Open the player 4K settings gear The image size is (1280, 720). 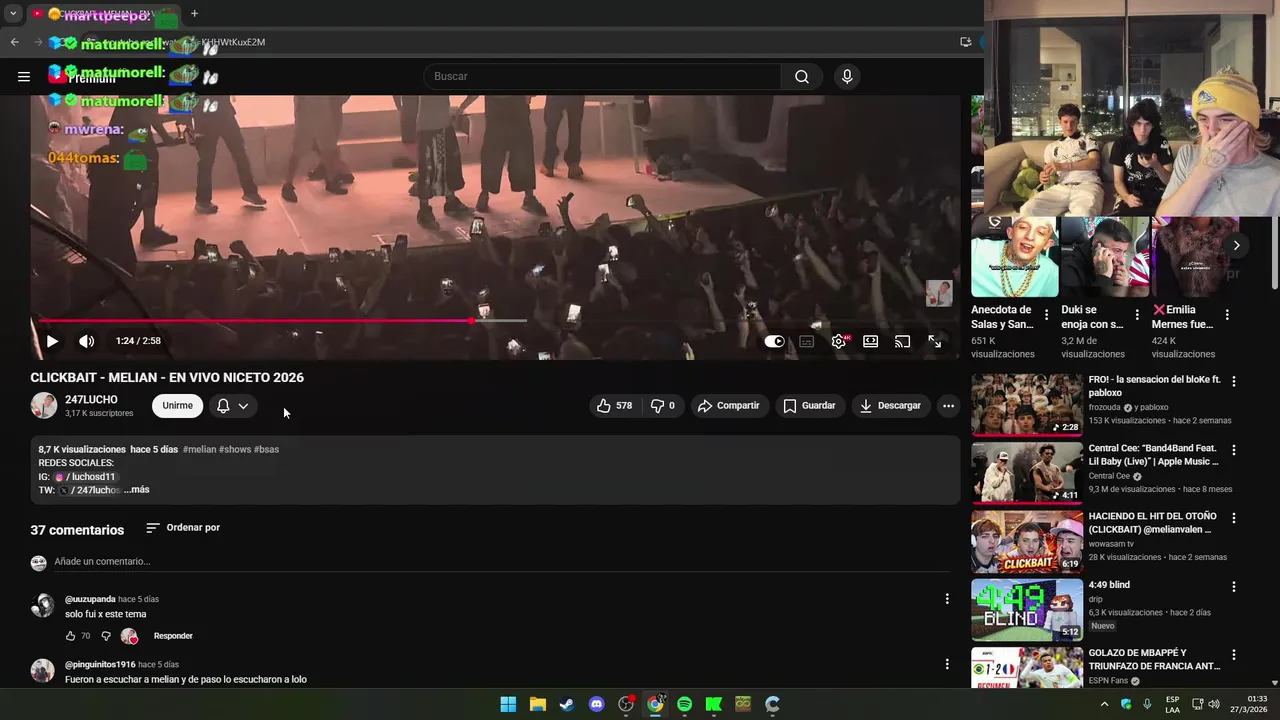coord(839,341)
